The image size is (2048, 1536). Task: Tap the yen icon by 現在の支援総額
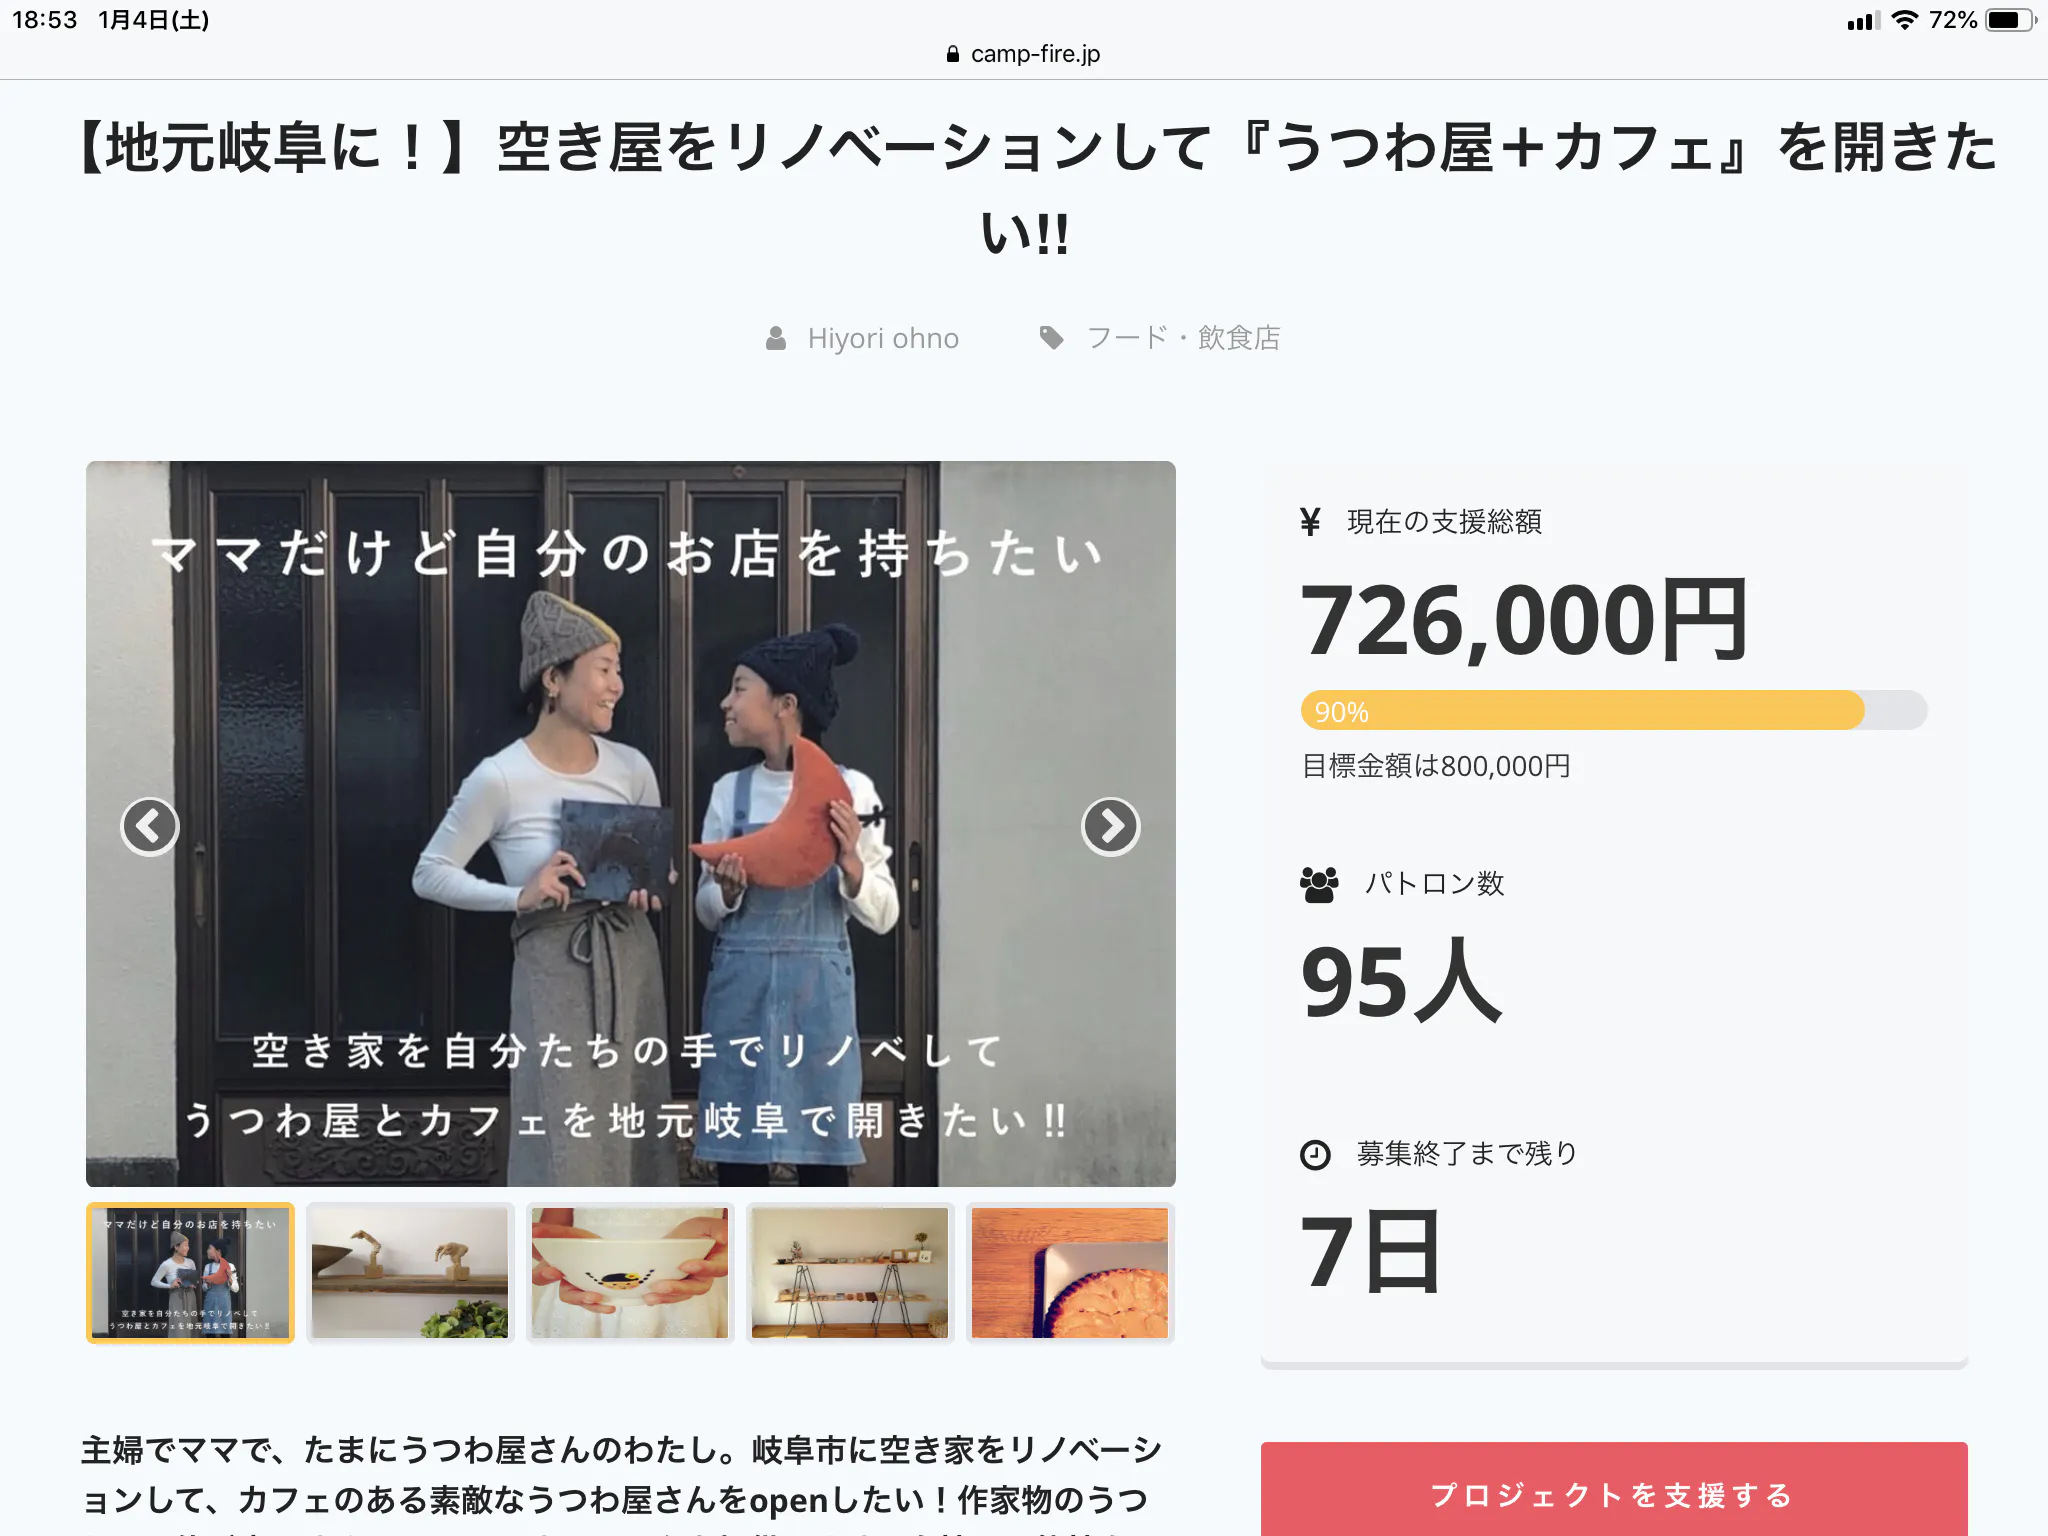click(x=1310, y=521)
